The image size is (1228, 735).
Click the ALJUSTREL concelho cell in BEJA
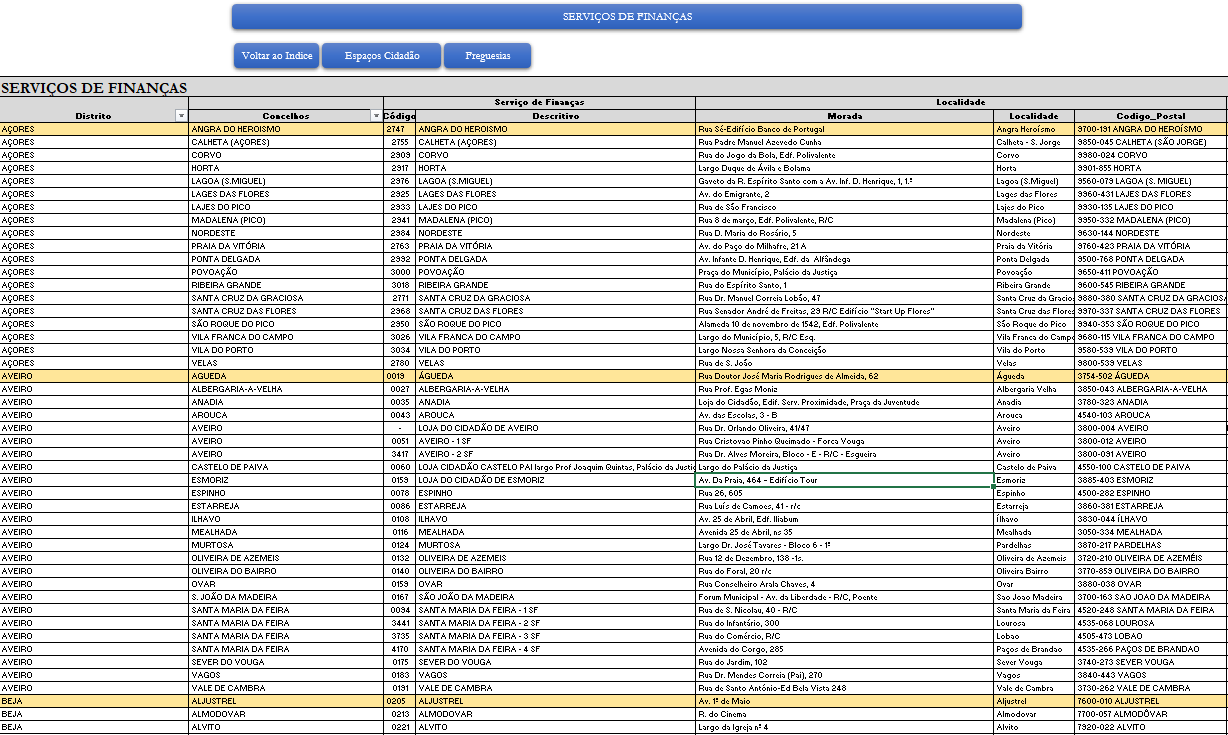pyautogui.click(x=285, y=701)
